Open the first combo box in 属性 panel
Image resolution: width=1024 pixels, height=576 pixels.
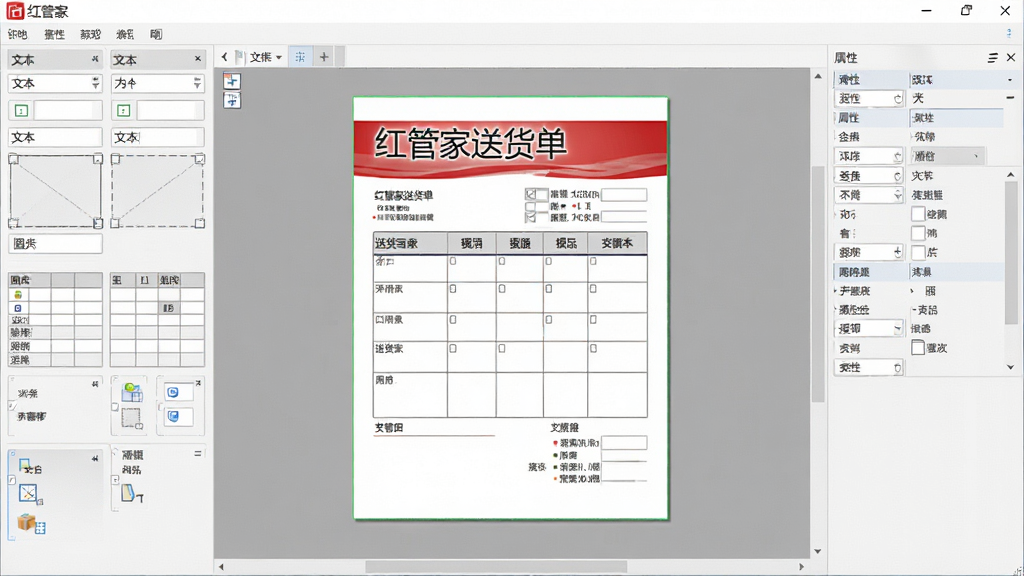[x=869, y=98]
